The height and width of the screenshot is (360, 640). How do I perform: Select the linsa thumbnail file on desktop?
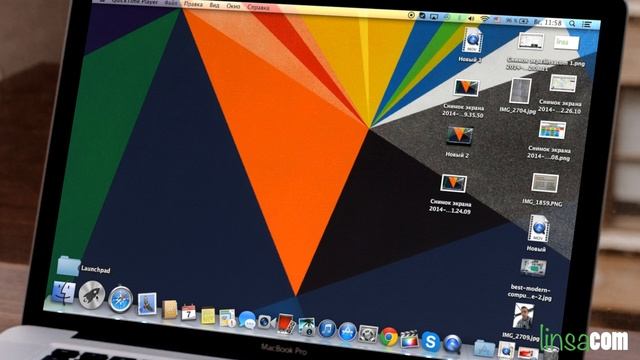click(566, 43)
